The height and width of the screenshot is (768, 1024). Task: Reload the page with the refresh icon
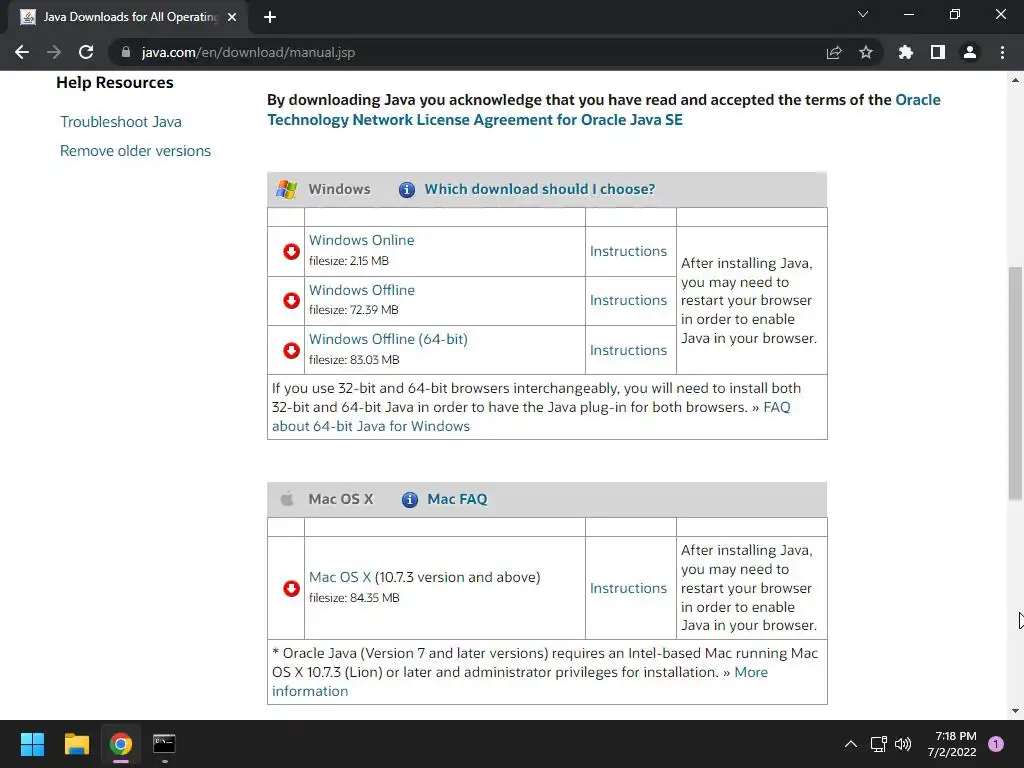point(86,52)
